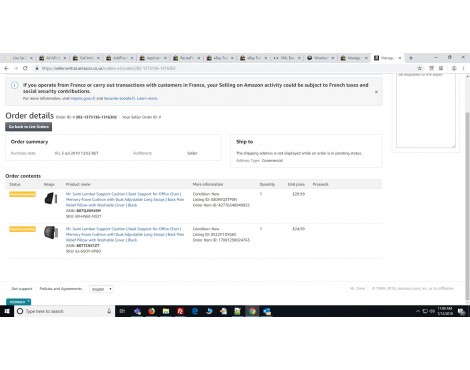Open the Chrome profile avatar icon
This screenshot has width=470, height=370.
point(454,68)
